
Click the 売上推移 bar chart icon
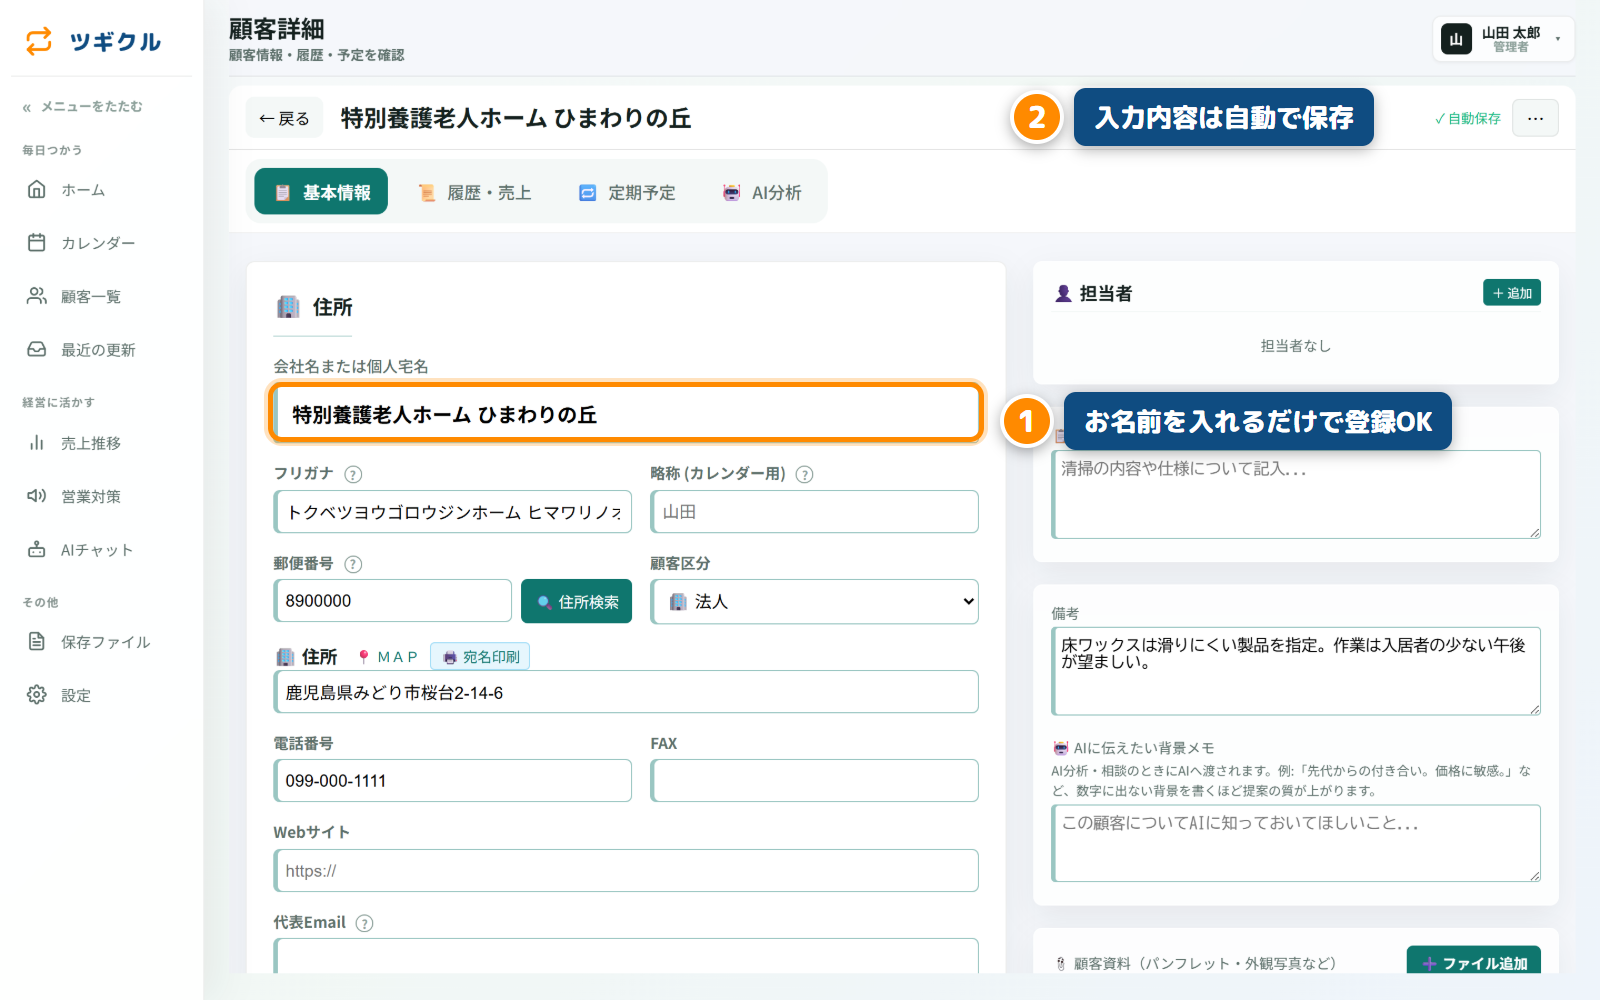click(37, 442)
